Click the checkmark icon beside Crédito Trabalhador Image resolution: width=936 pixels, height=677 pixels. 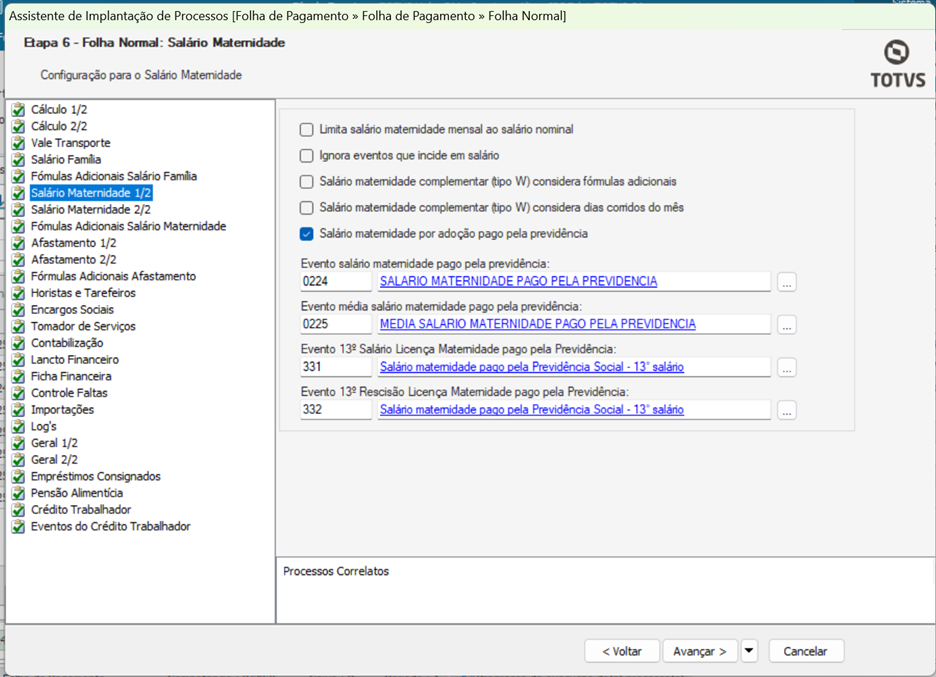point(18,510)
